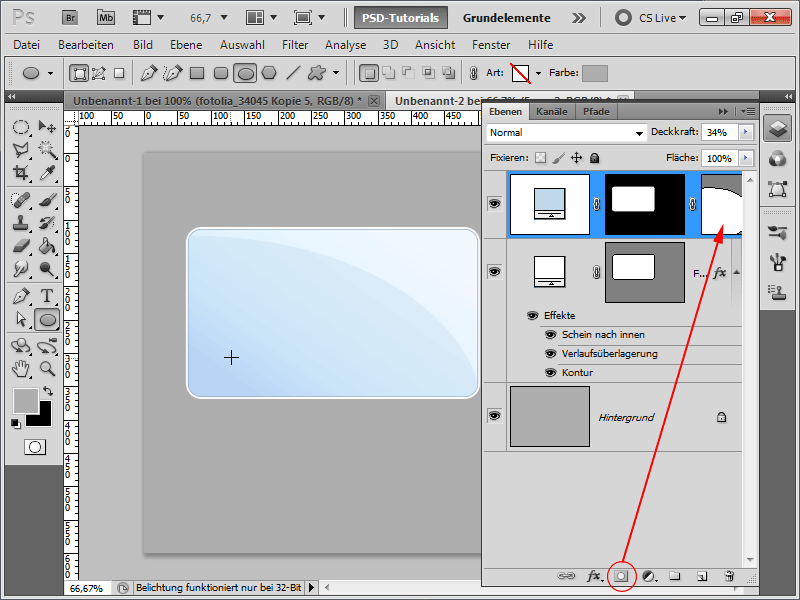800x600 pixels.
Task: Choose the Polygon shape option
Action: tap(269, 73)
